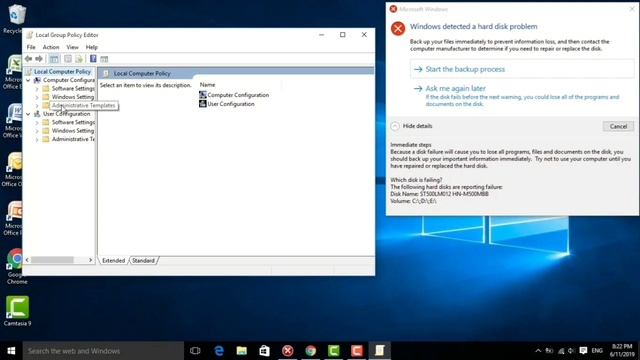Select User Configuration in the tree
The image size is (640, 360).
tap(67, 114)
